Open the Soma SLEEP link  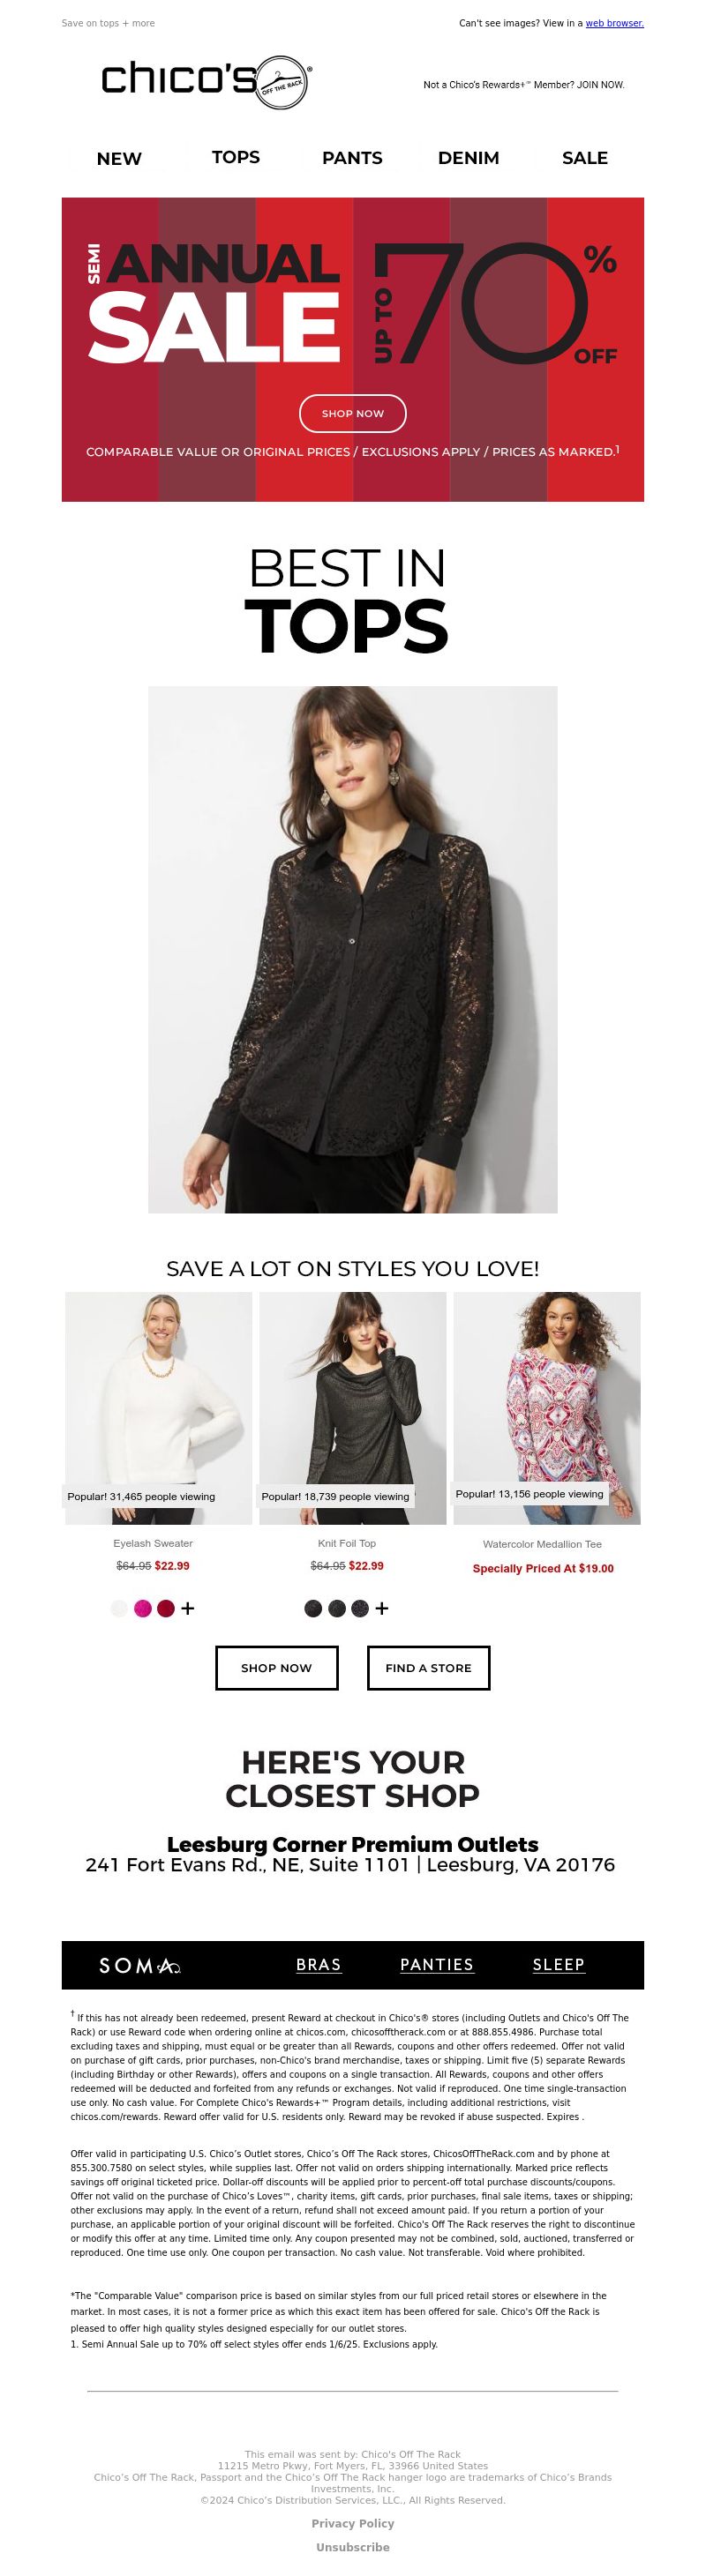[x=559, y=1965]
